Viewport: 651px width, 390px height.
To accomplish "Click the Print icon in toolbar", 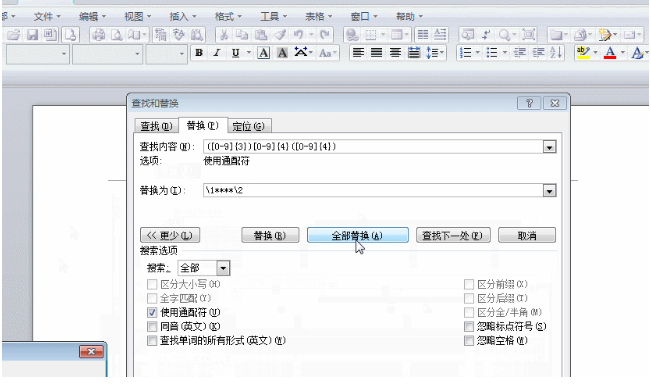I will [98, 34].
